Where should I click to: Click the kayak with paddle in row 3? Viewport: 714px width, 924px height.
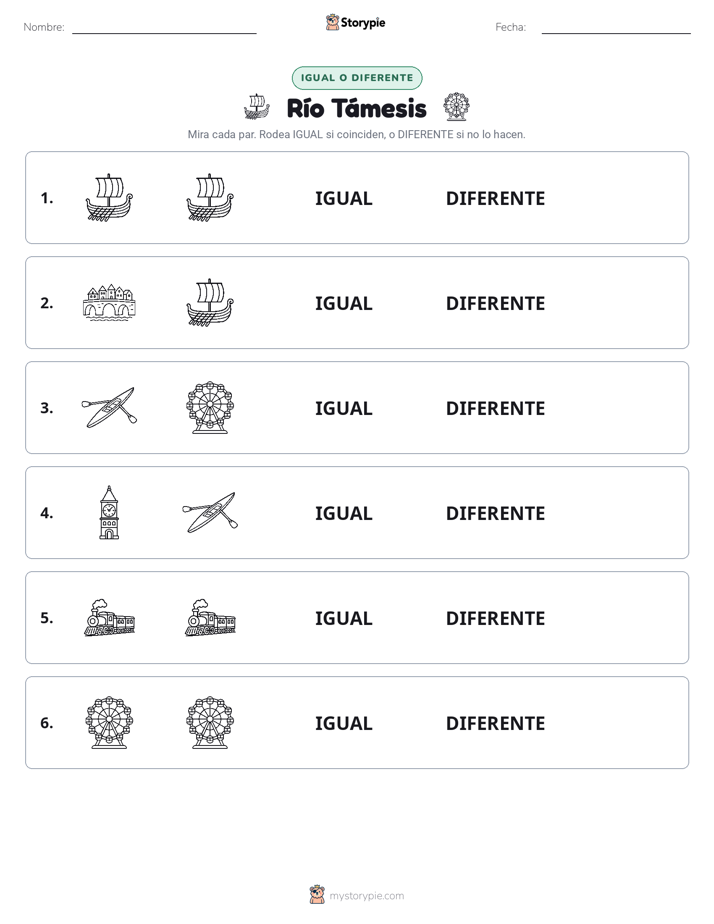coord(109,407)
